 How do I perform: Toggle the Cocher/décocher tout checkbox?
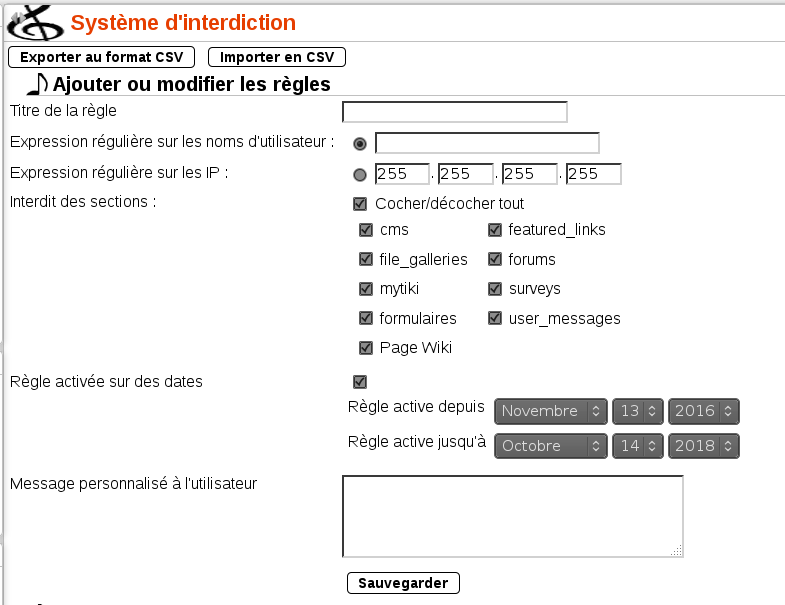pos(360,204)
